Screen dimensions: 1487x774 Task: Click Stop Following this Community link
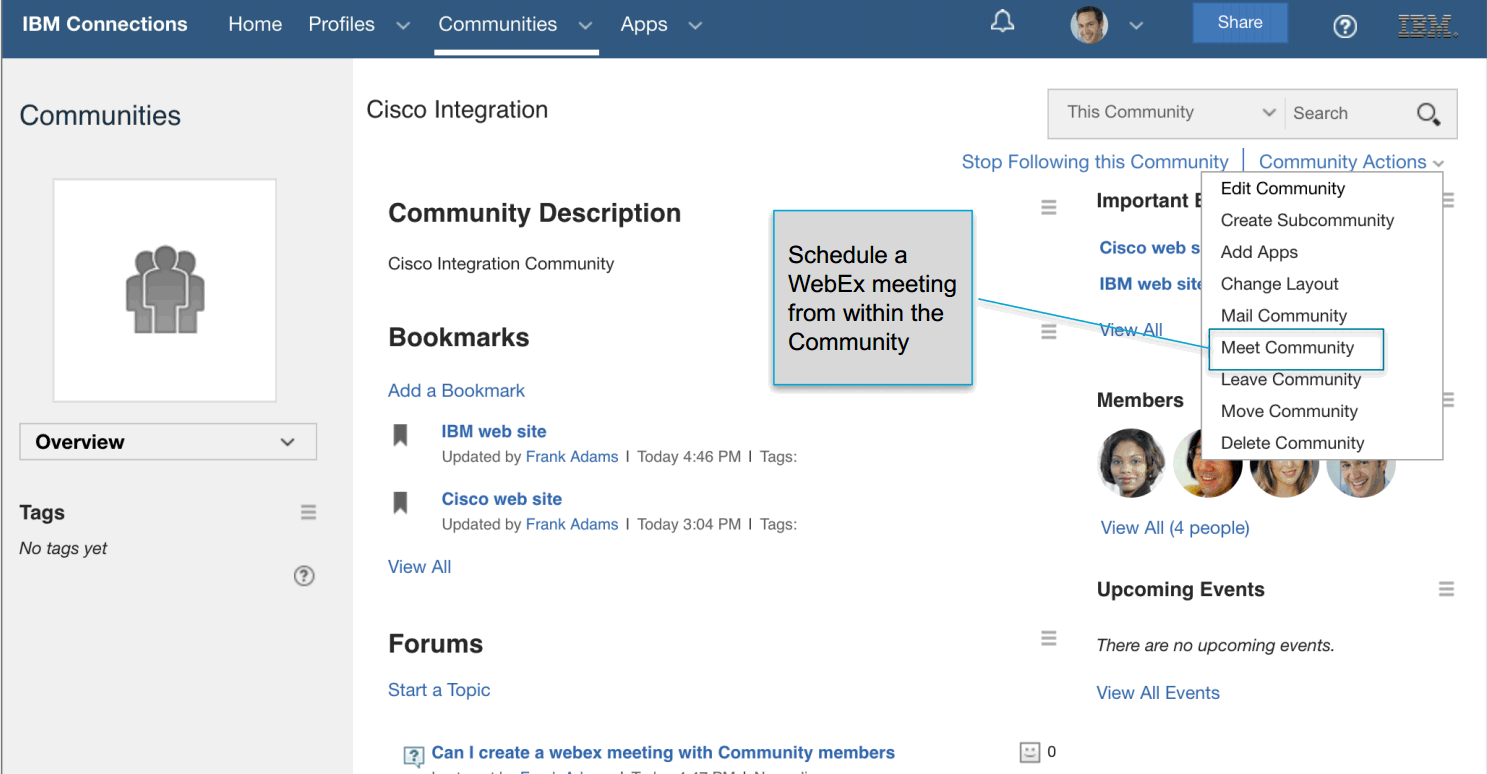pyautogui.click(x=1095, y=162)
